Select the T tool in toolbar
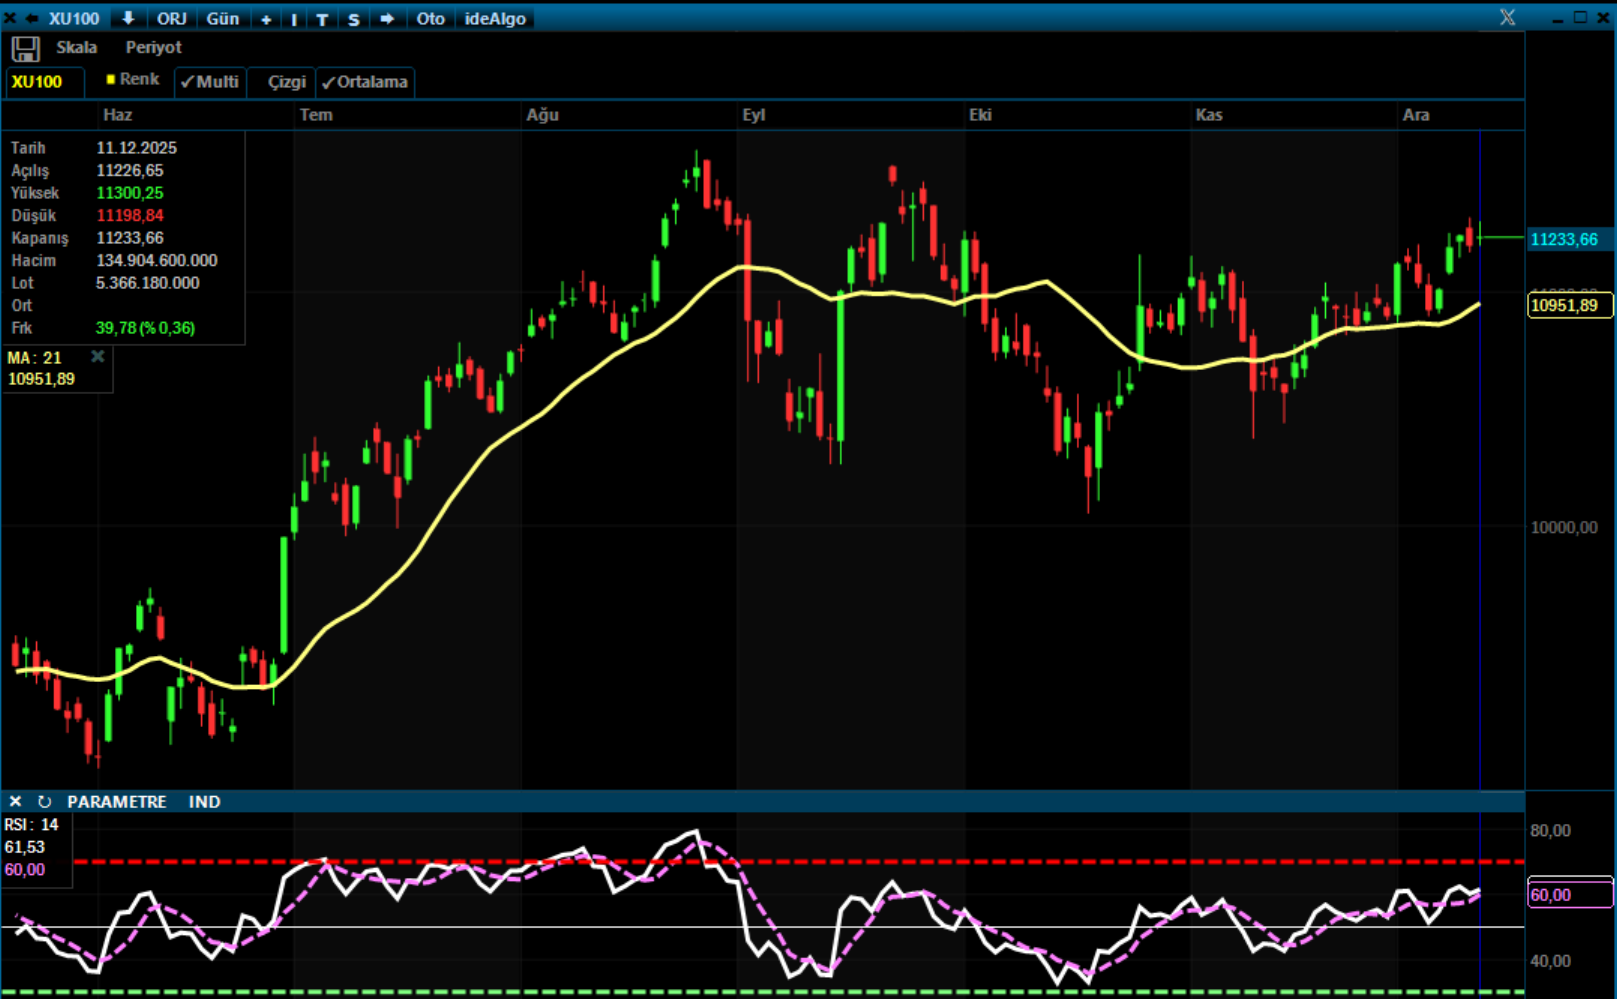Screen dimensions: 1617x999 click(x=322, y=19)
